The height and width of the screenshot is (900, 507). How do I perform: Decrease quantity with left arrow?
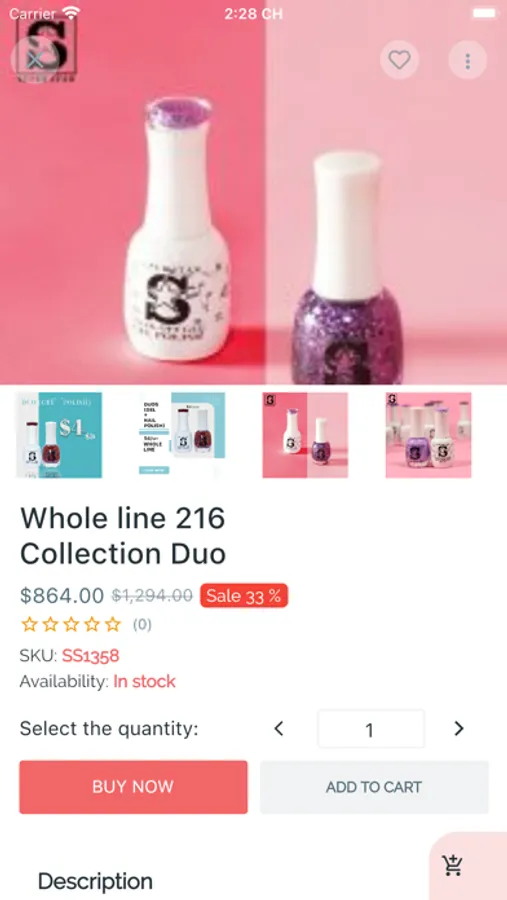[279, 729]
